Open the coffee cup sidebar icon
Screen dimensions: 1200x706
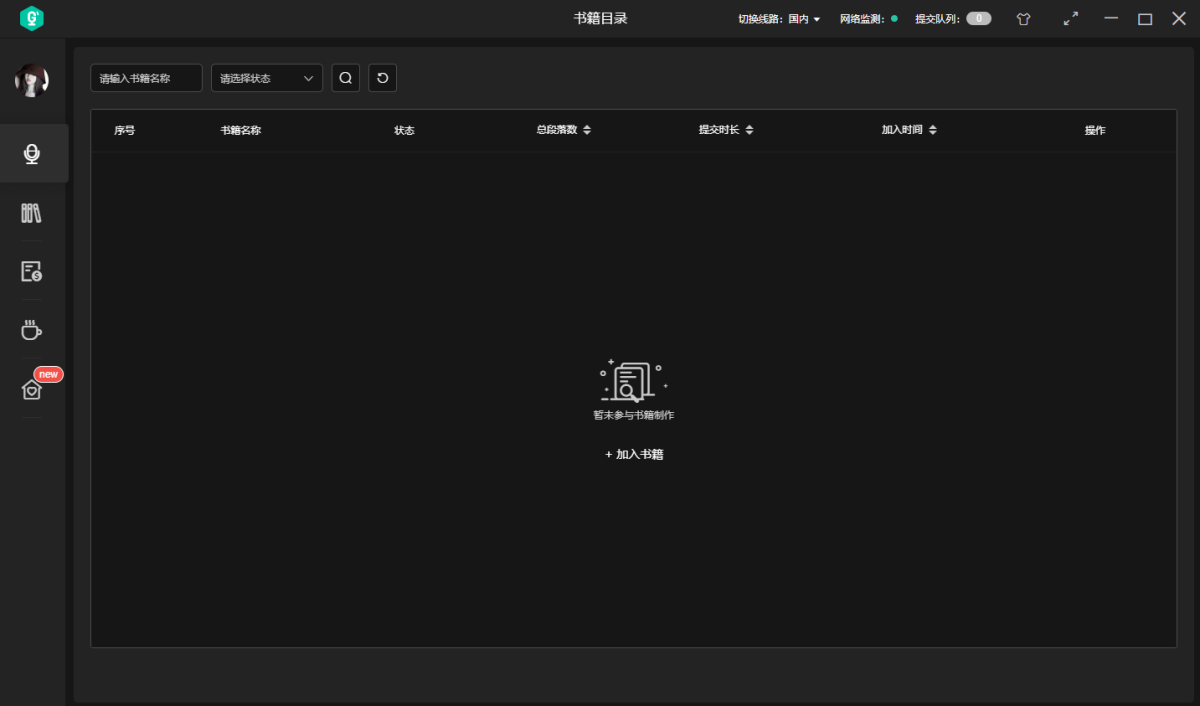click(32, 330)
